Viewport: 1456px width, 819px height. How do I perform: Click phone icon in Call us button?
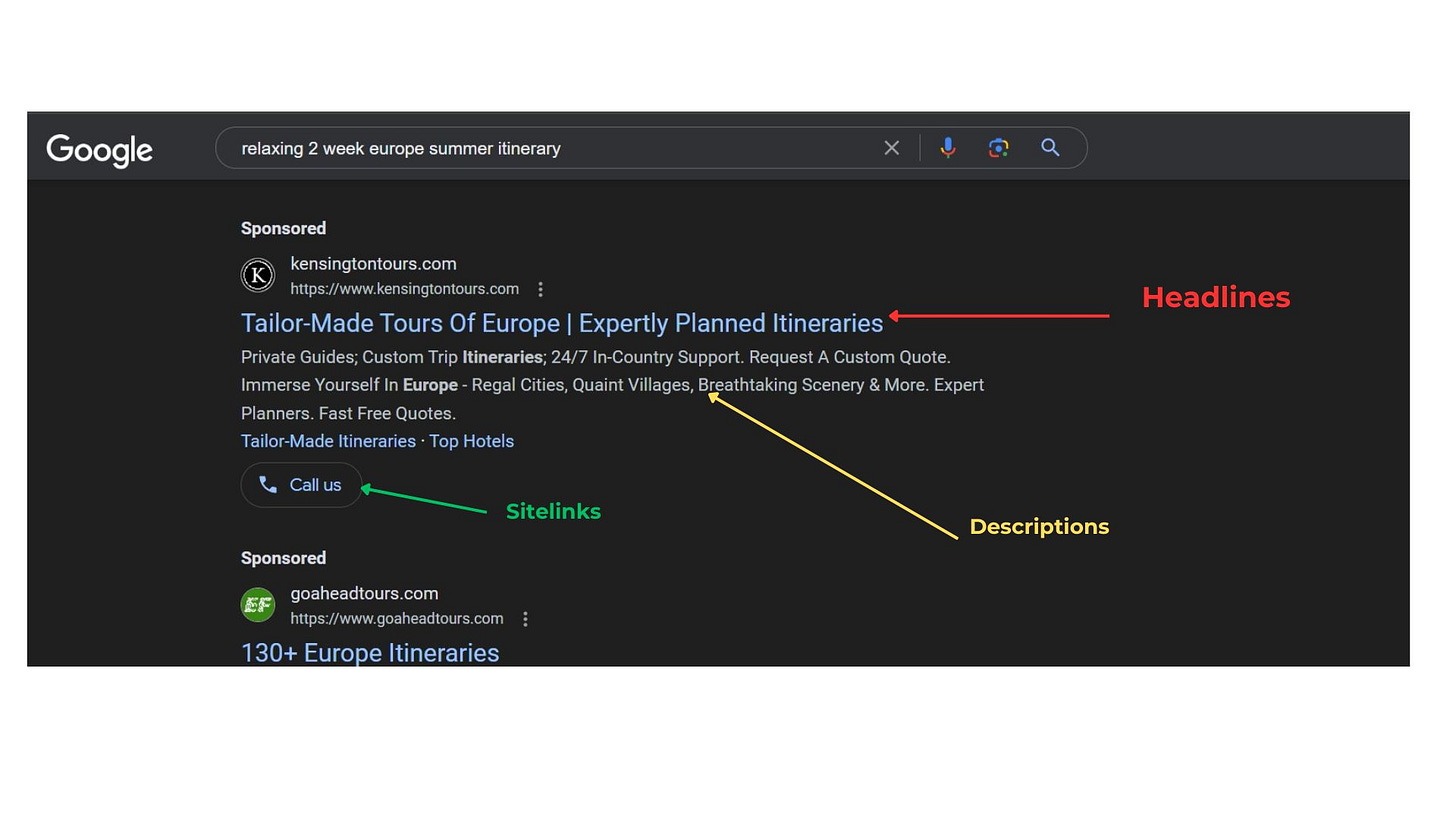pos(268,485)
